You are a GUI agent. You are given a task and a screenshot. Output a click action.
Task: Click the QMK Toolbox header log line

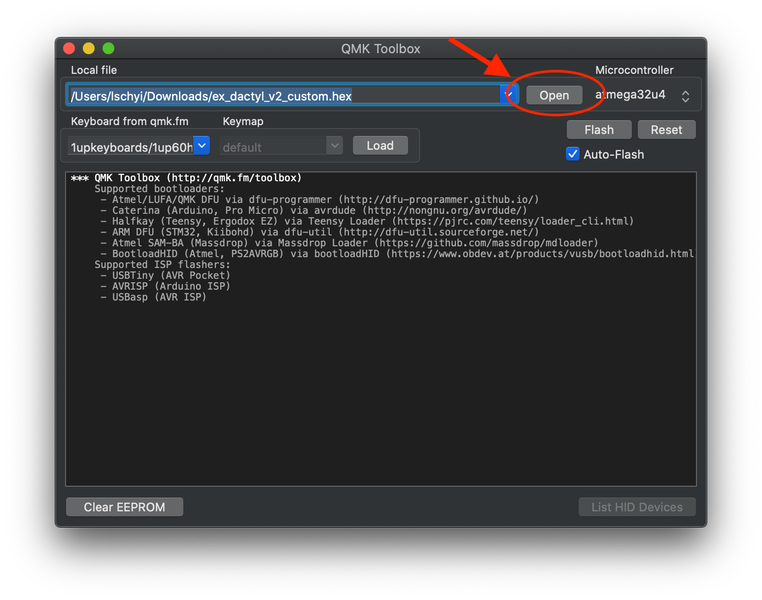pos(186,178)
